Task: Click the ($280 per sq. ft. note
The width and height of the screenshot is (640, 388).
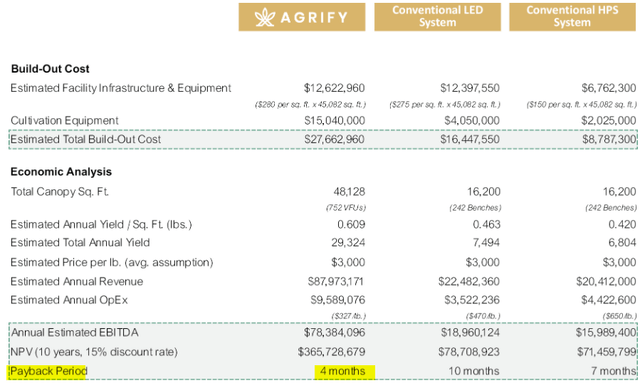Action: coord(310,105)
